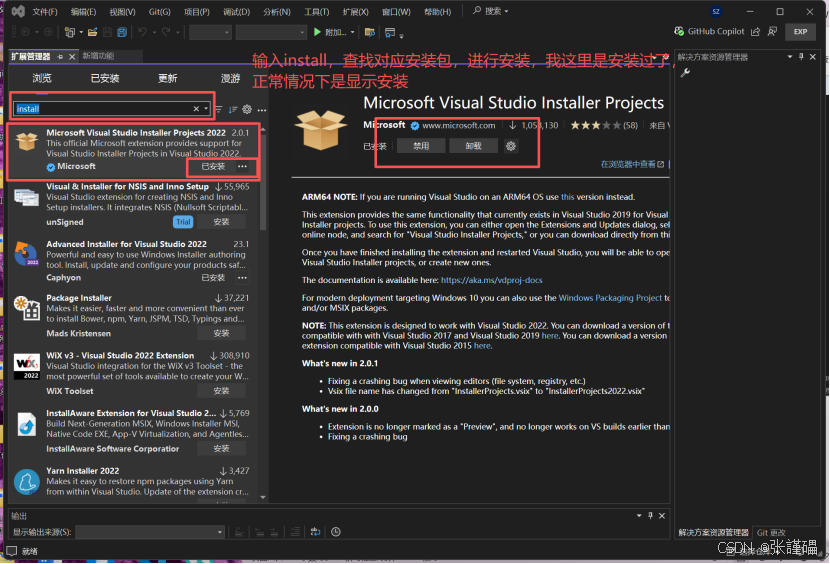Image resolution: width=830 pixels, height=564 pixels.
Task: Pin the Solution Explorer panel
Action: [x=801, y=57]
